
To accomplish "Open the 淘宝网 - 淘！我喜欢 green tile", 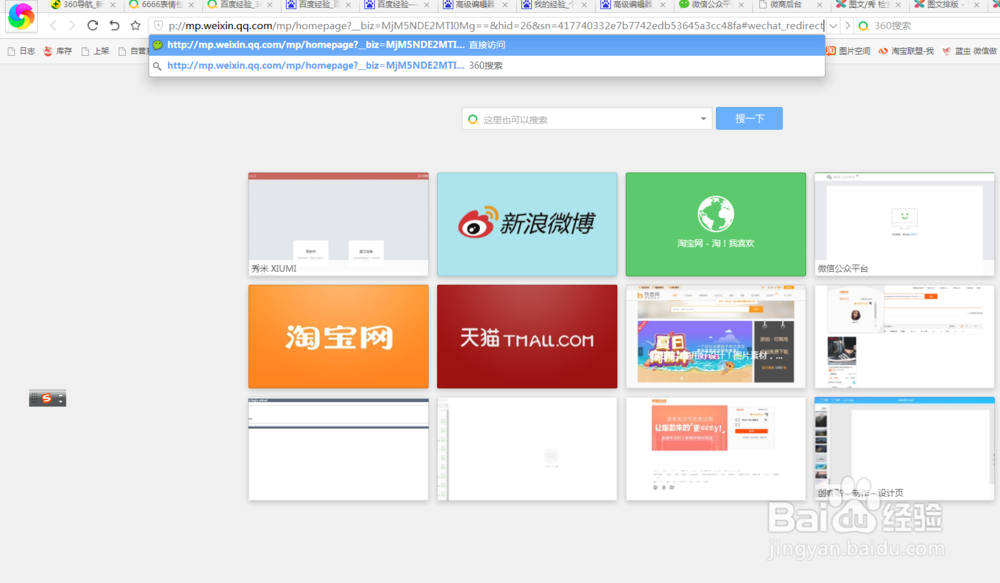I will (x=716, y=224).
